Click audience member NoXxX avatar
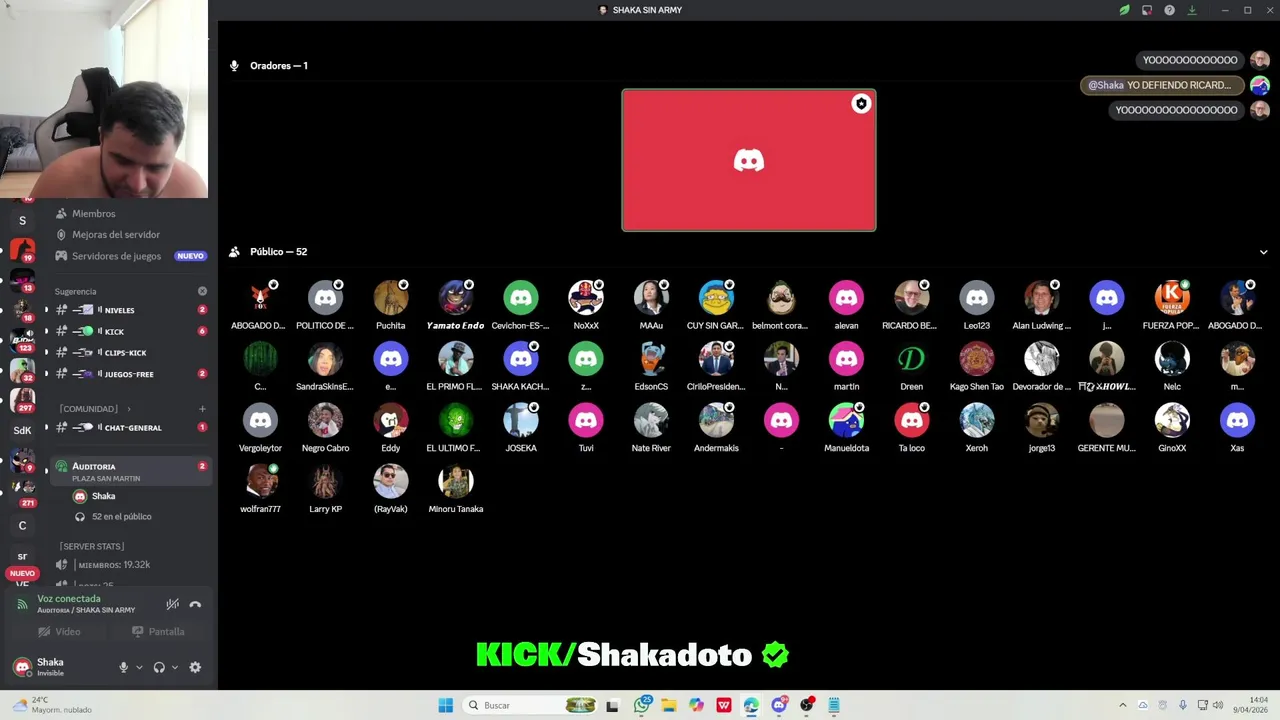 tap(586, 297)
